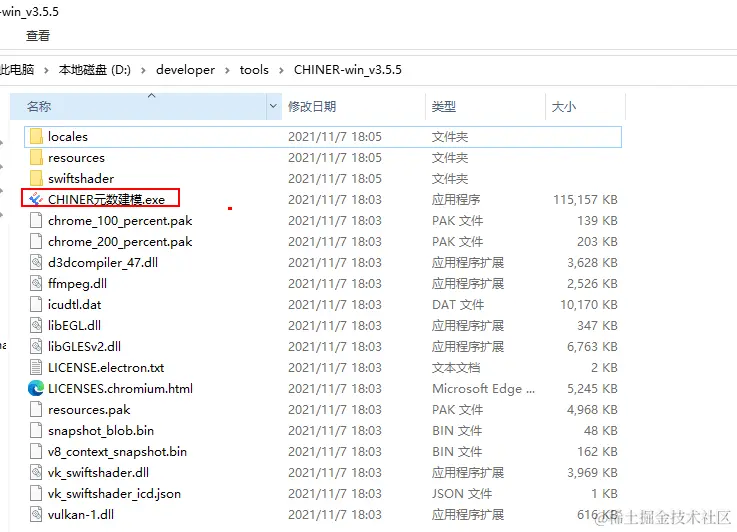
Task: Click the vk_swiftshader_icd.json file icon
Action: coord(36,493)
